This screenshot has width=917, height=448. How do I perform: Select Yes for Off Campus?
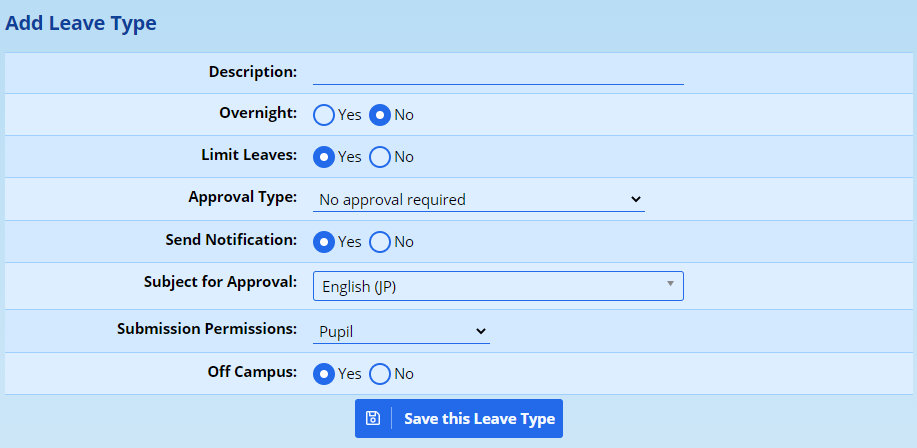(x=324, y=374)
